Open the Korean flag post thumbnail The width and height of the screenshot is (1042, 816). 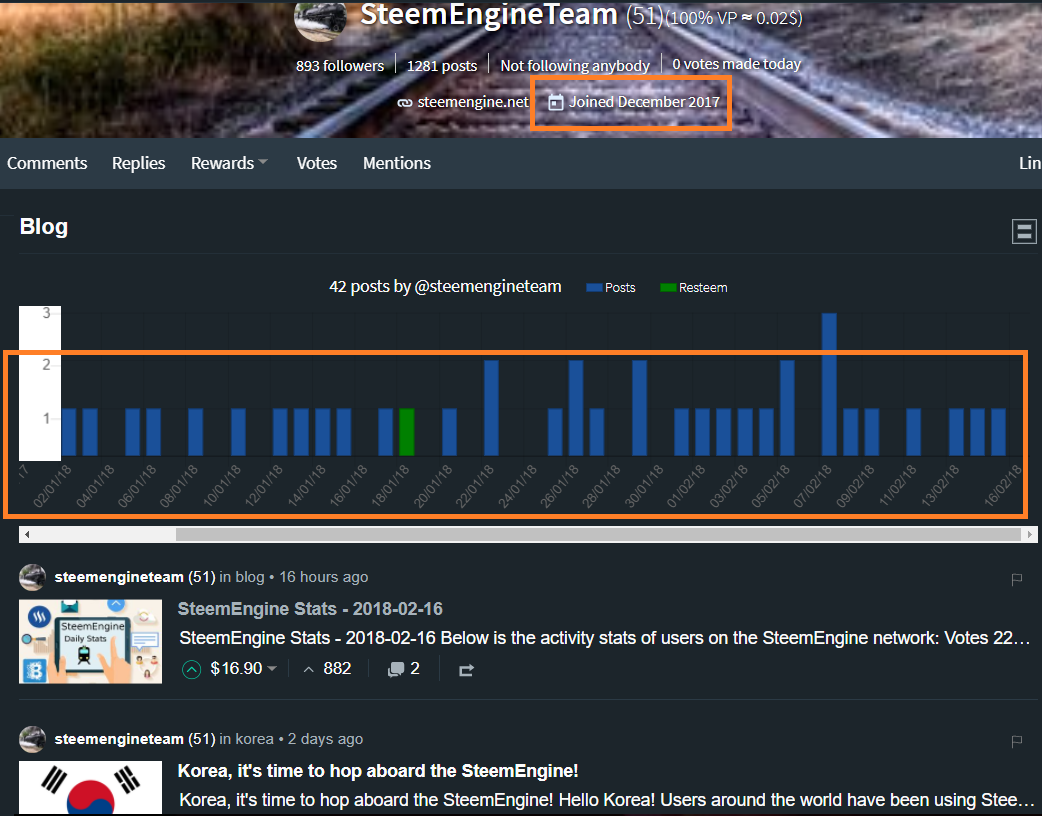tap(90, 787)
